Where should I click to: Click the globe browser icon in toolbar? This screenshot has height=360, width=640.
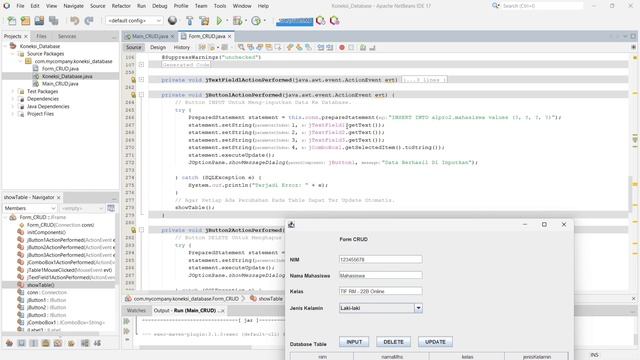pyautogui.click(x=172, y=20)
